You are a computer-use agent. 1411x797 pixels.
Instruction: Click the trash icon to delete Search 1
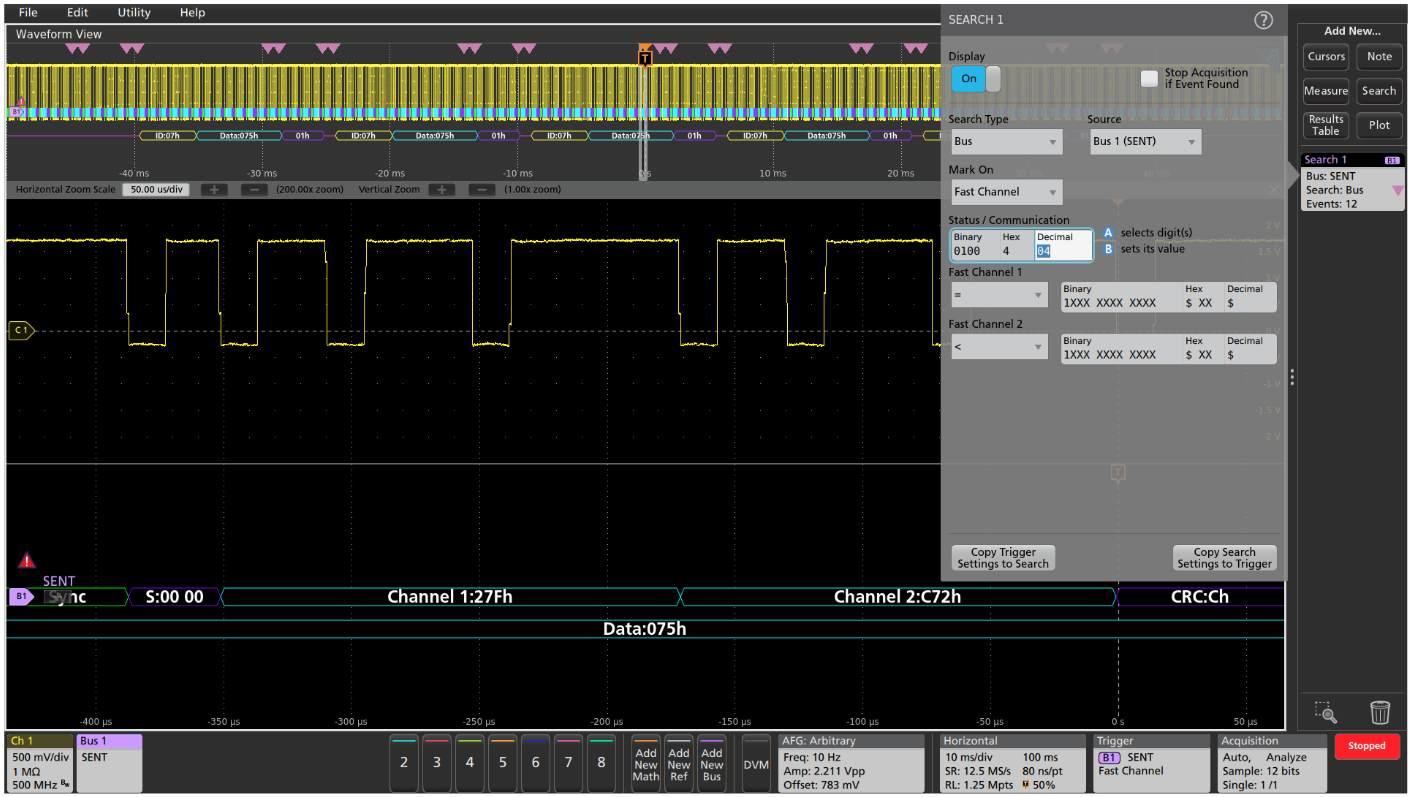tap(1381, 713)
